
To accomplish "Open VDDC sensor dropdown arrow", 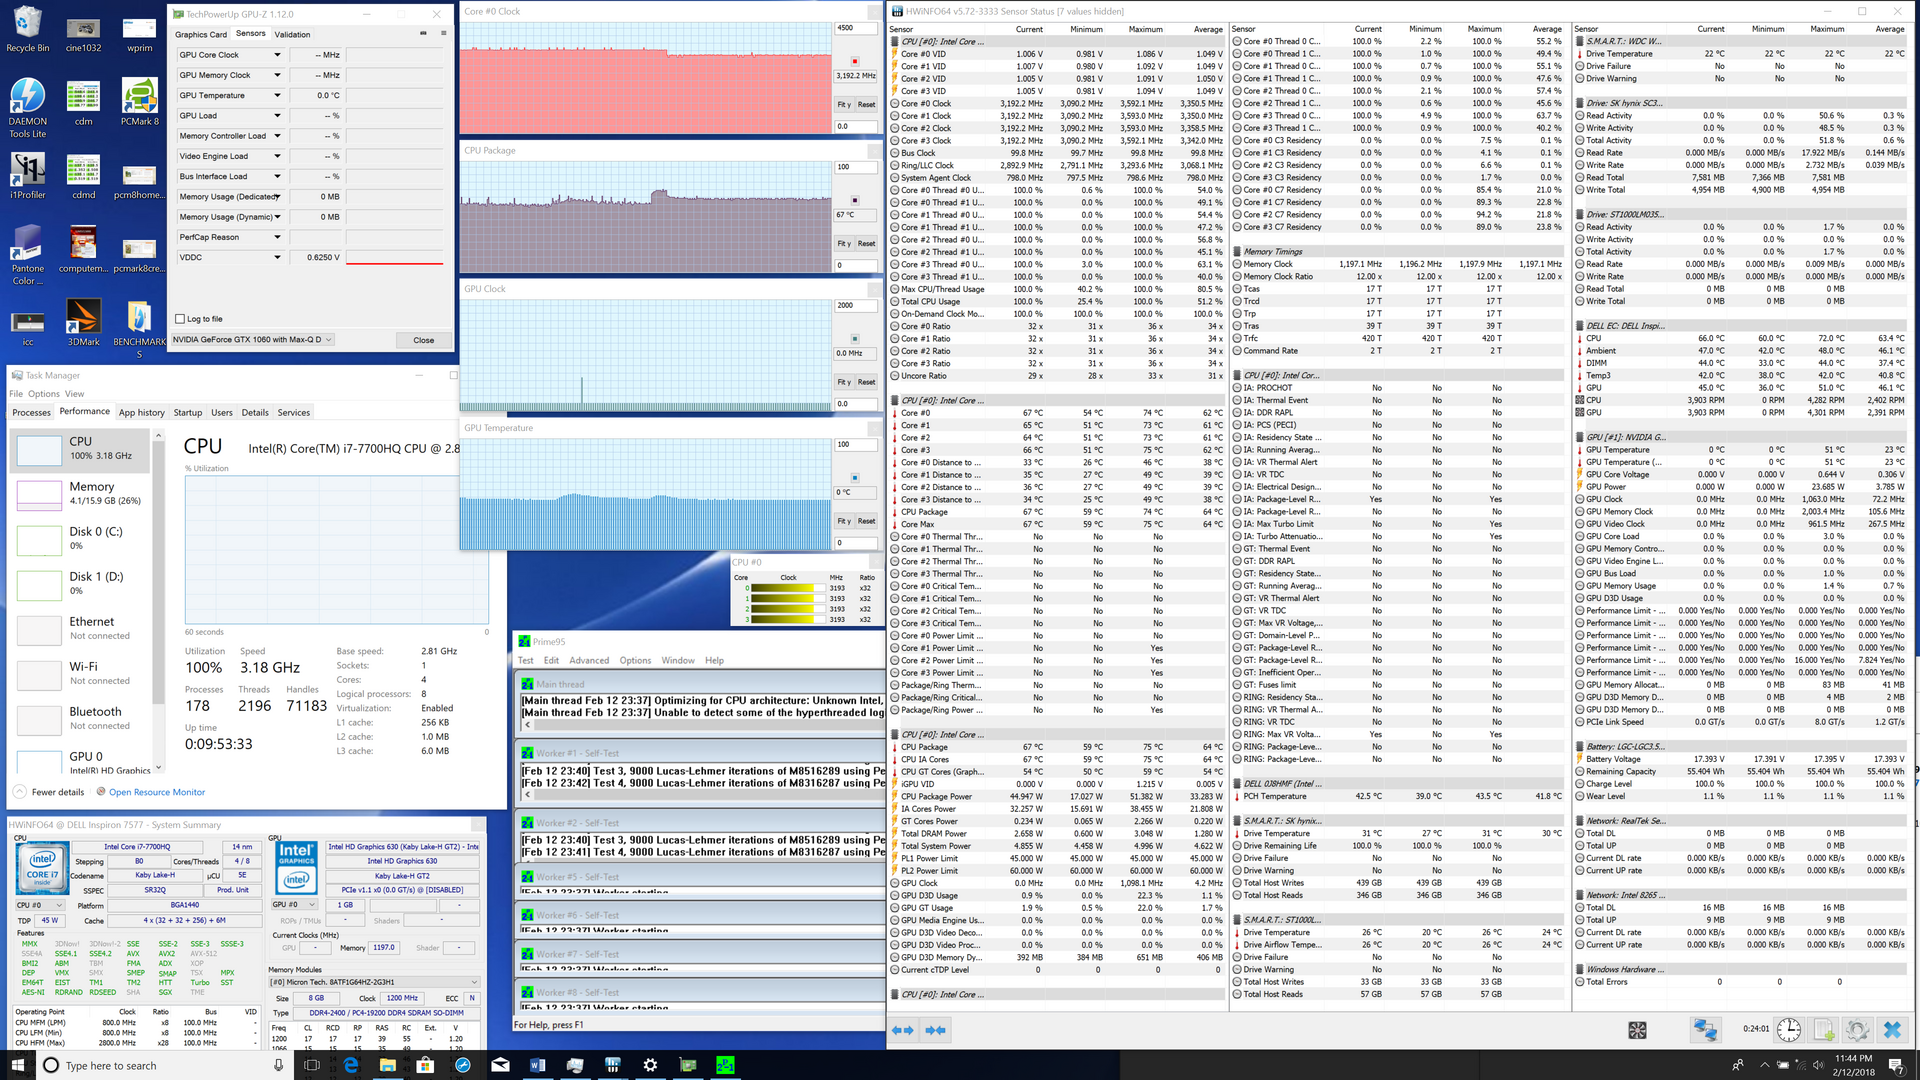I will tap(277, 257).
